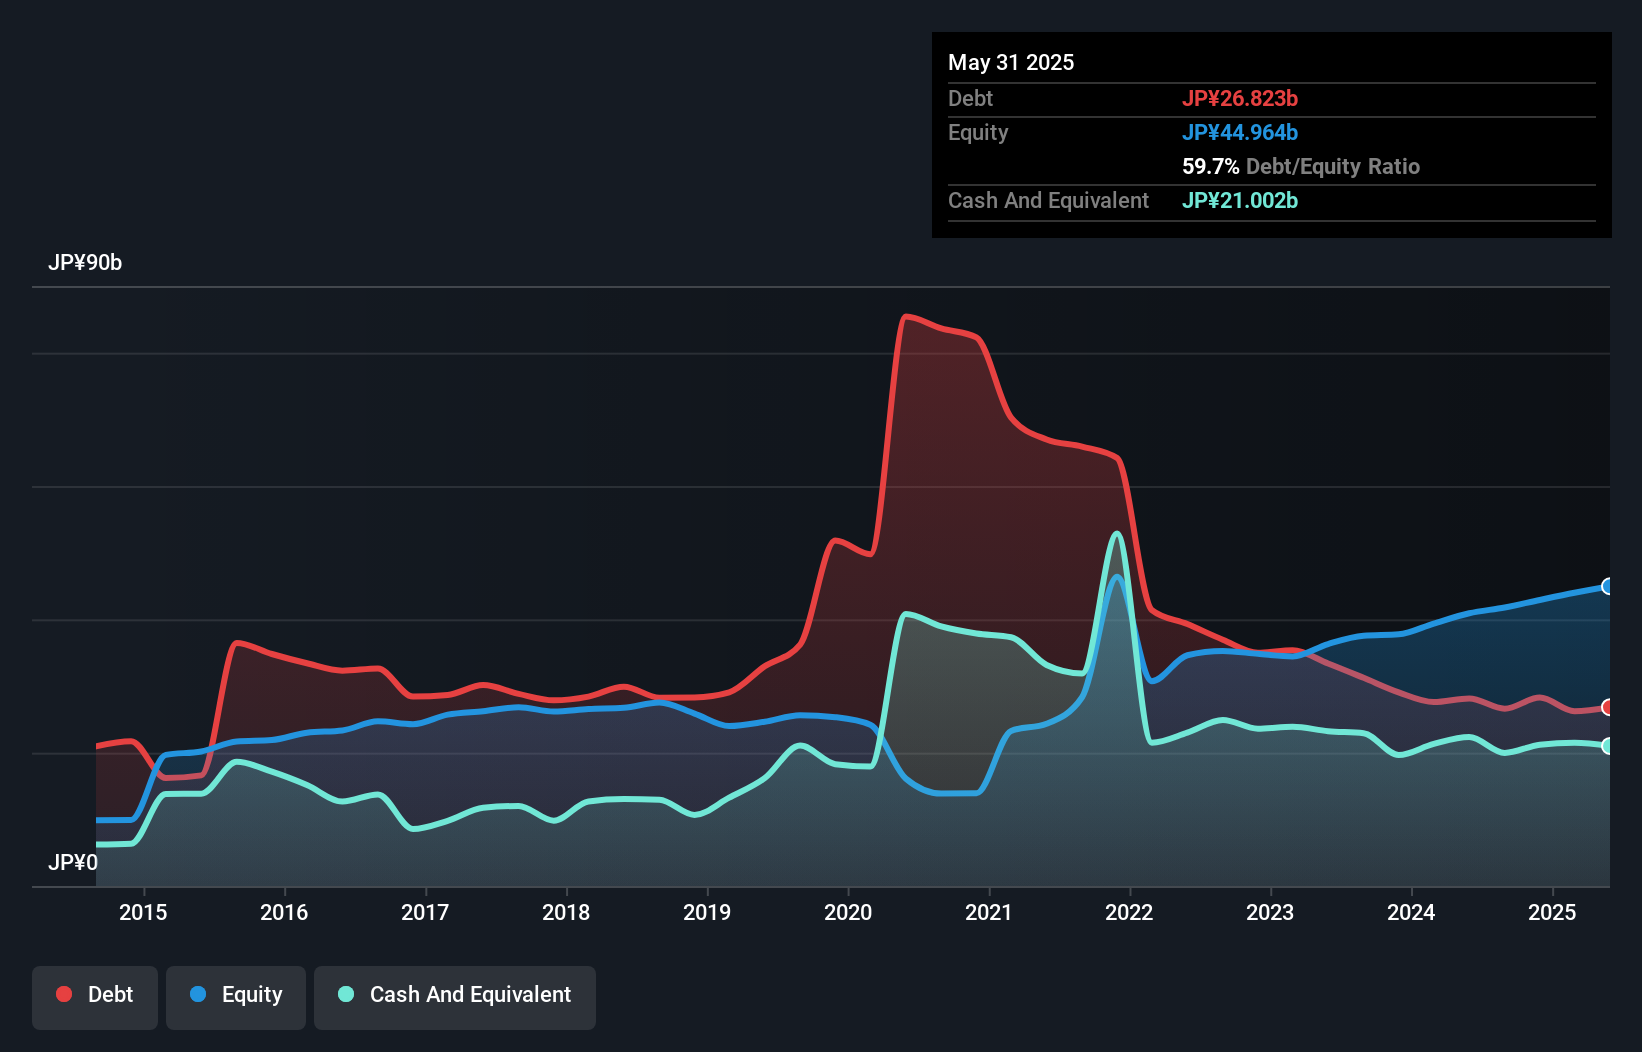Click the JP¥26.823b Debt value

click(x=1241, y=99)
